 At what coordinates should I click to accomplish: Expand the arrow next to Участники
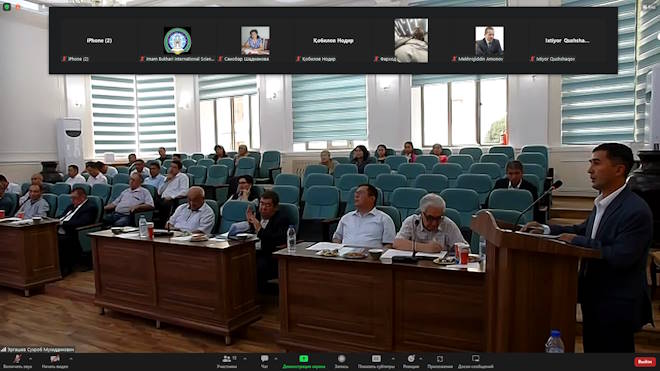click(245, 359)
